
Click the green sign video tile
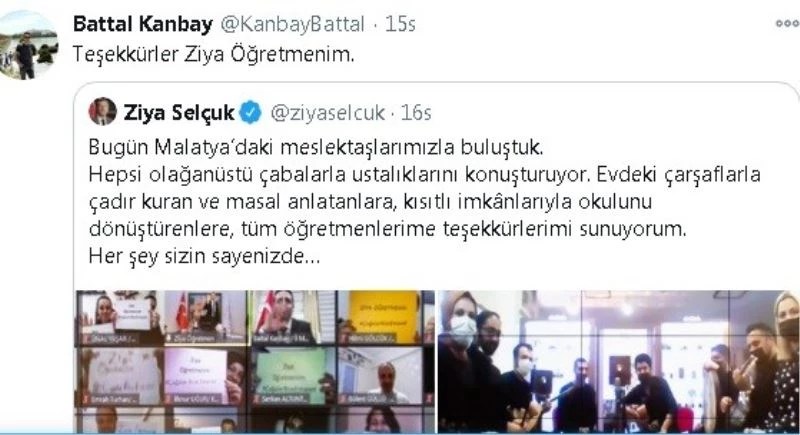pos(293,376)
